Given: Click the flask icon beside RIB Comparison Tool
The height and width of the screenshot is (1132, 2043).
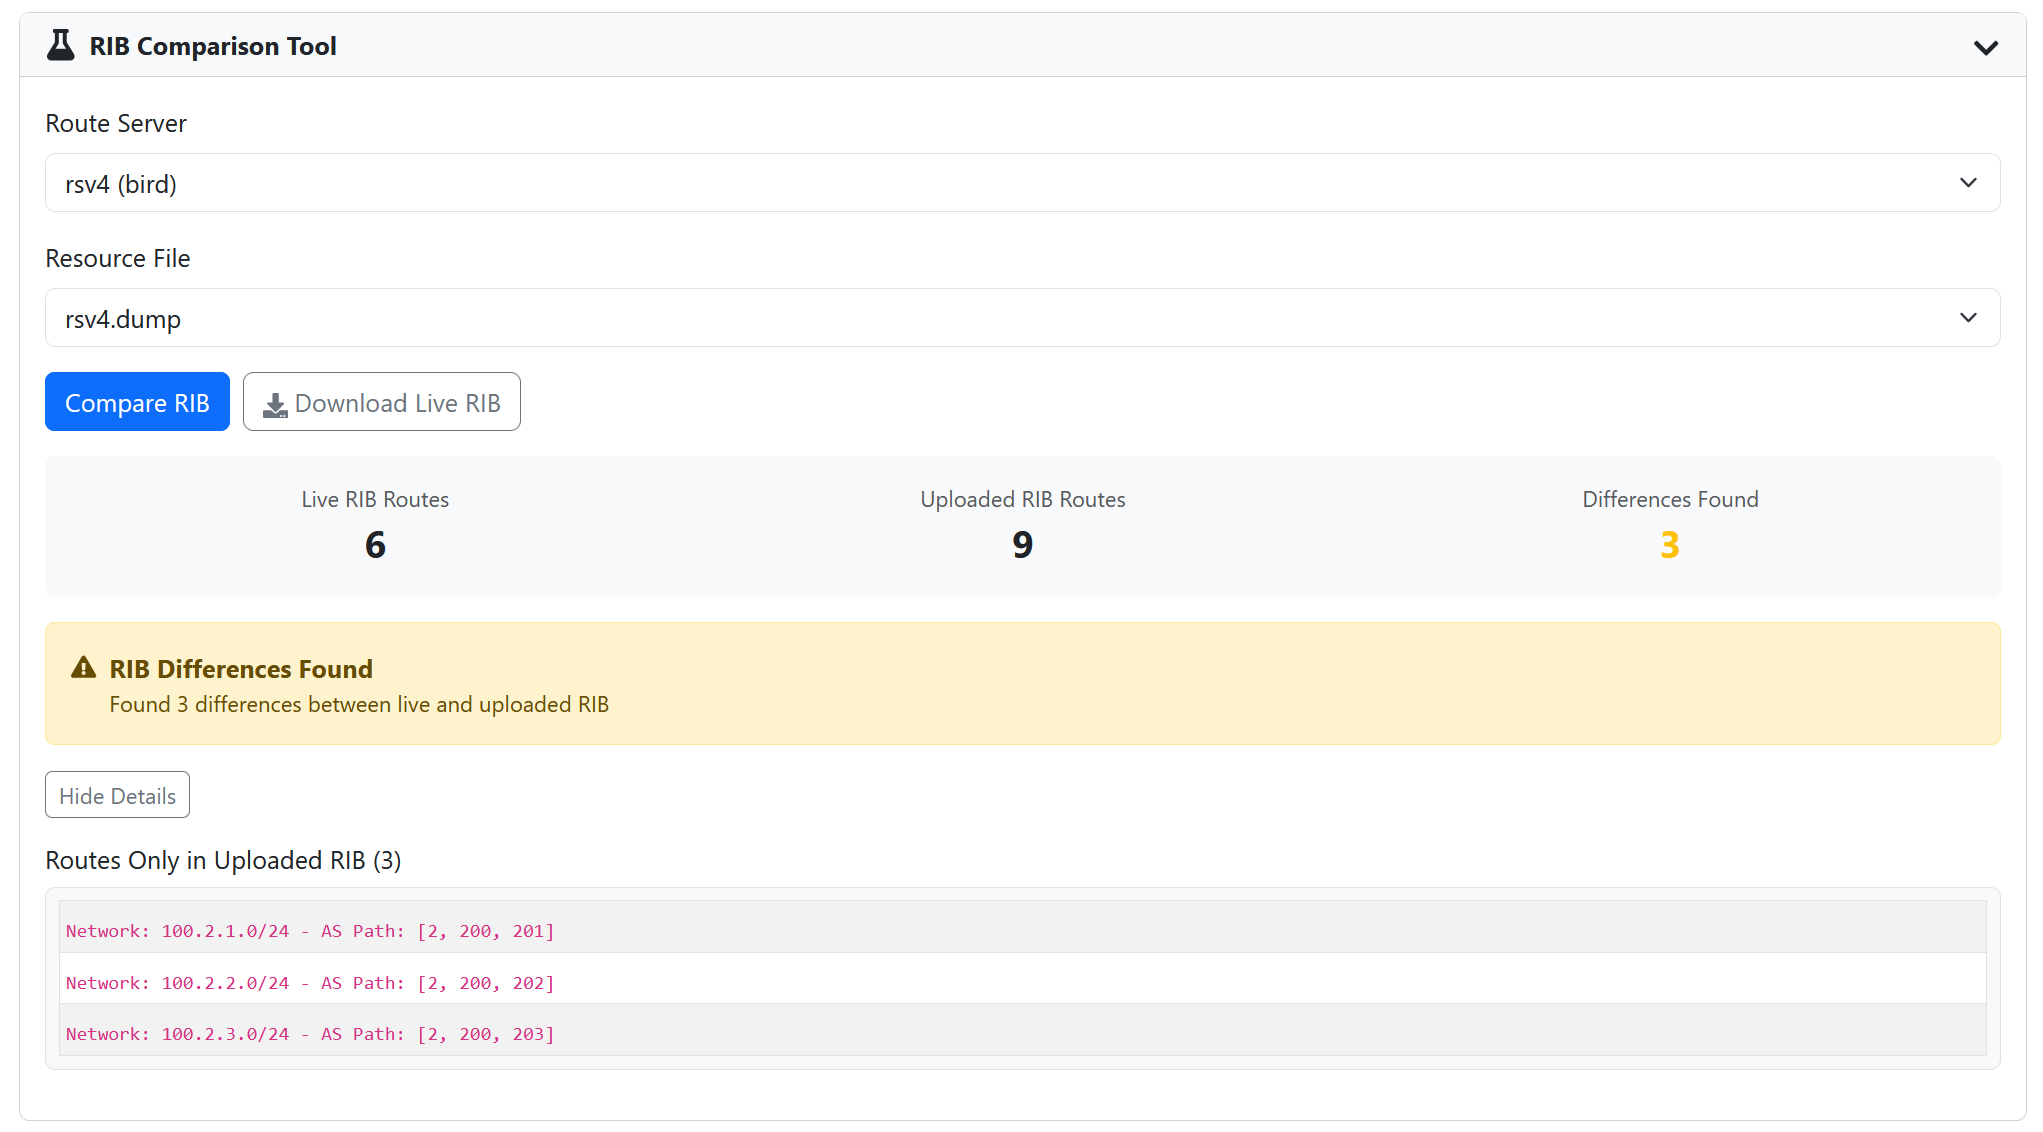Looking at the screenshot, I should point(61,46).
